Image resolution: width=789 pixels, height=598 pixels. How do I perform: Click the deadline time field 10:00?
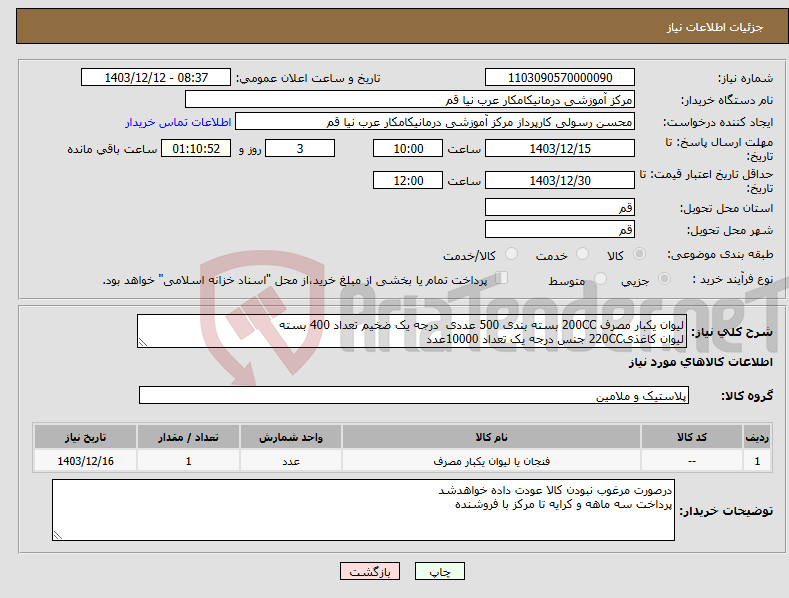408,148
